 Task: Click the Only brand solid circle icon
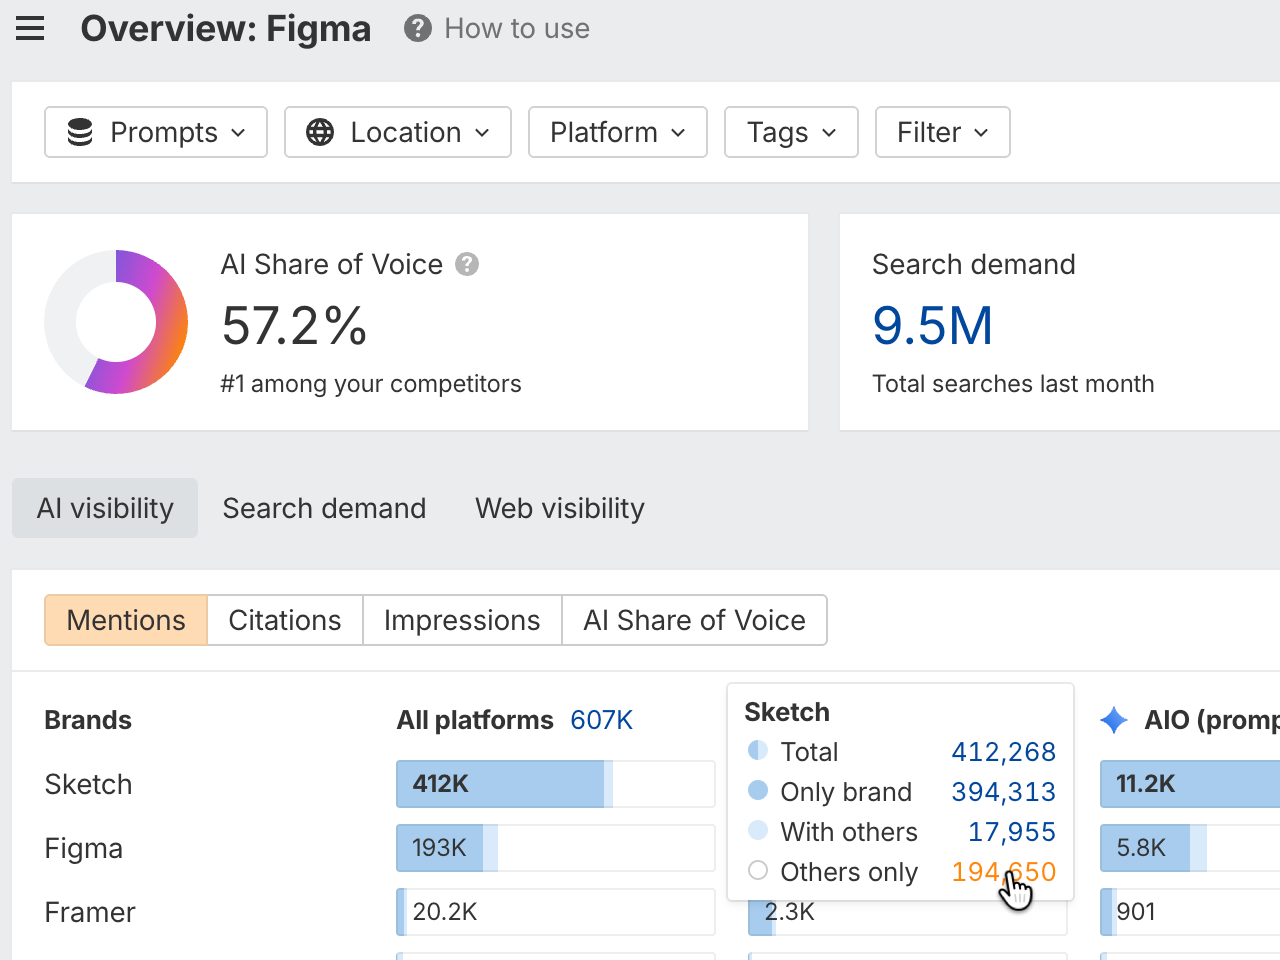pyautogui.click(x=758, y=791)
